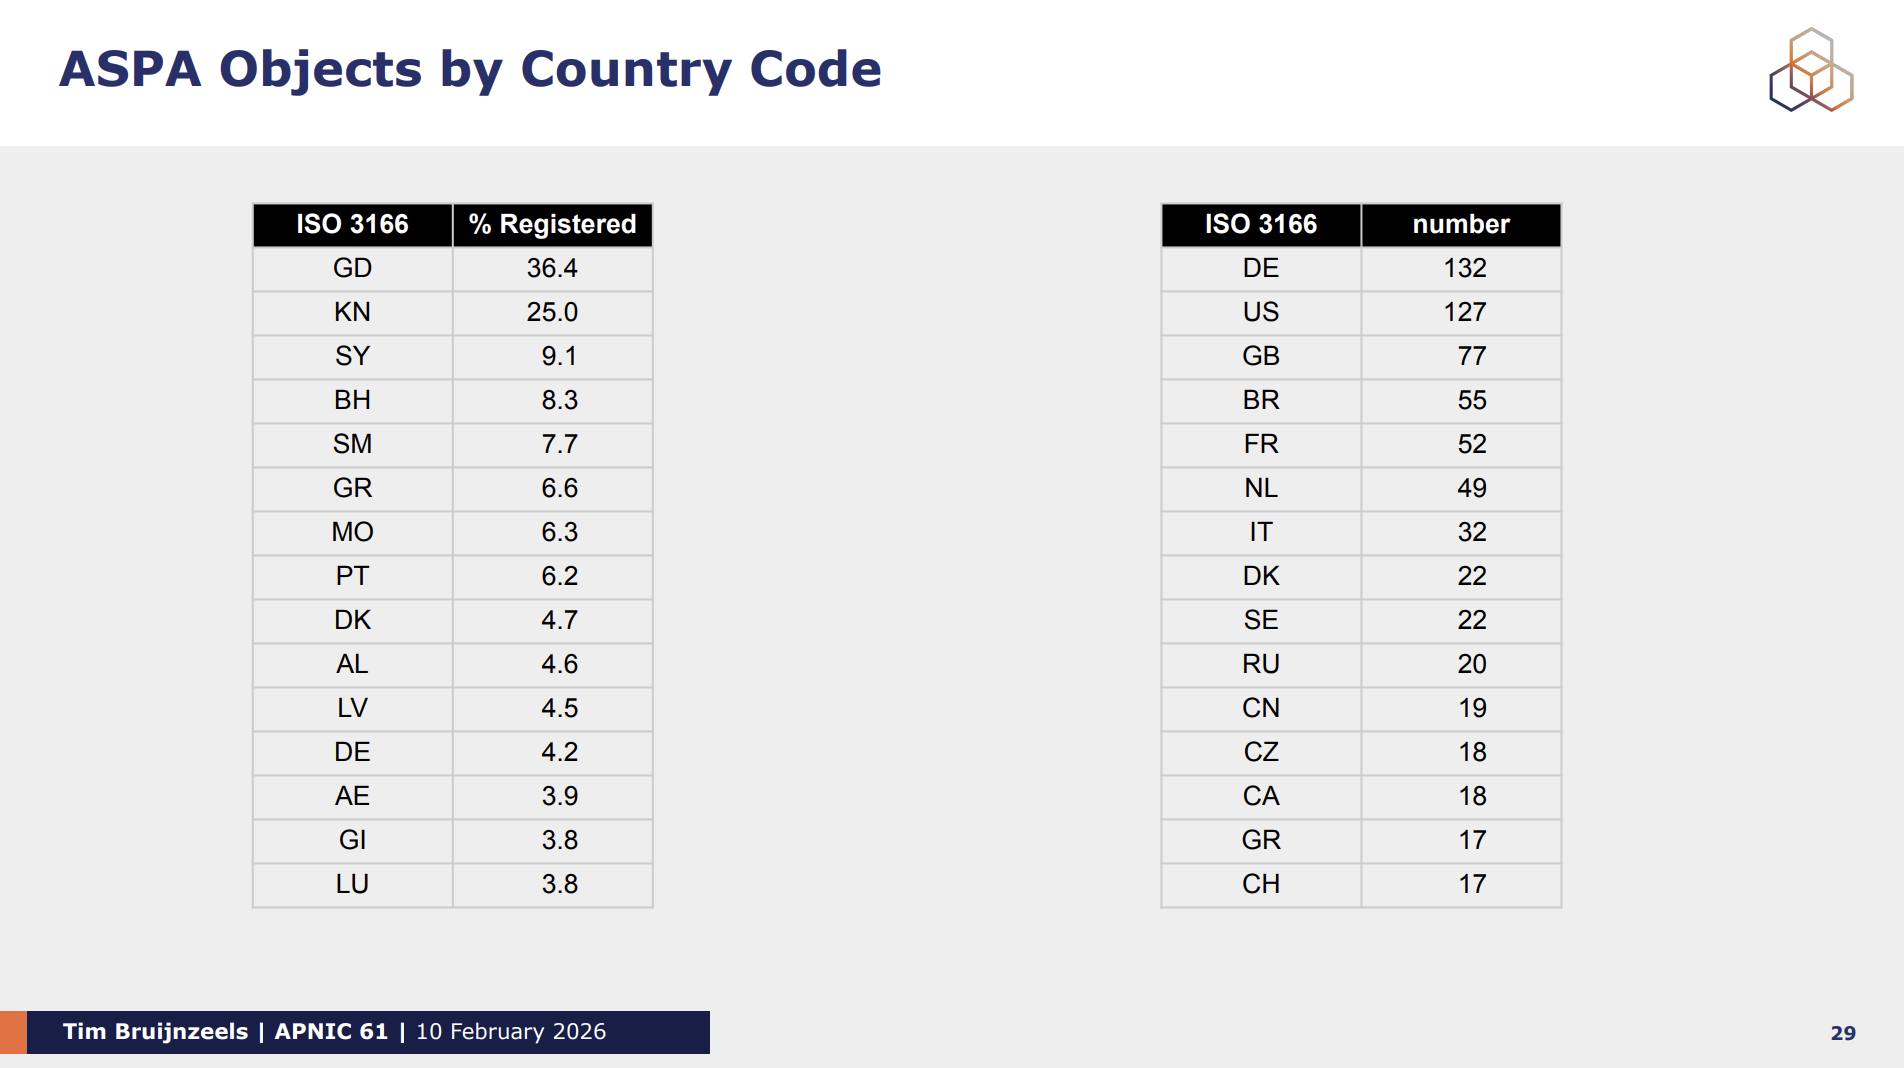Click the SY country code cell
This screenshot has height=1068, width=1904.
[x=352, y=356]
